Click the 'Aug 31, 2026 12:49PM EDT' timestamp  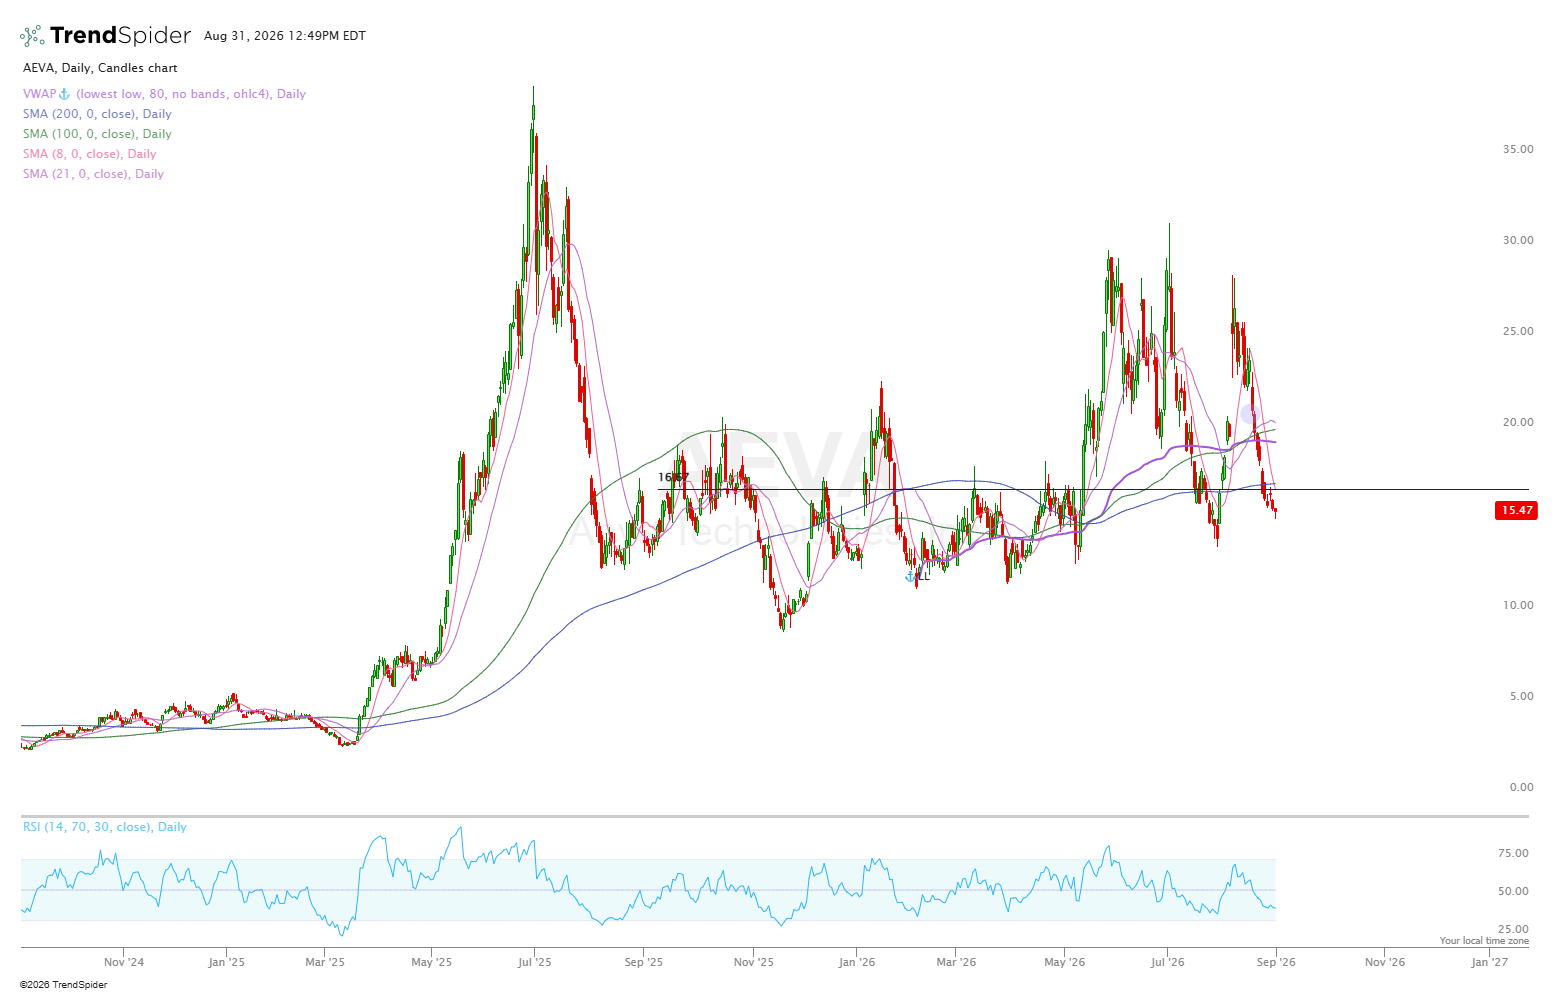pos(285,36)
